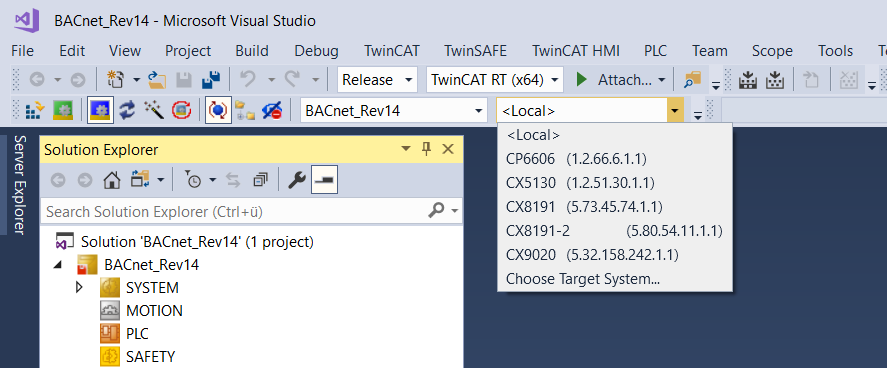Click the Pending Changes Filter clock icon

pos(194,180)
